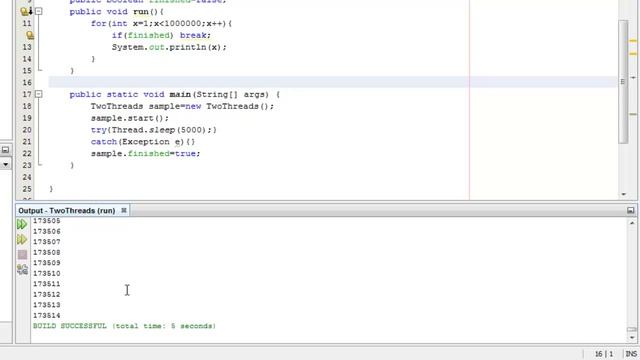Click the 16 | 1 cursor position indicator
This screenshot has width=640, height=360.
604,354
